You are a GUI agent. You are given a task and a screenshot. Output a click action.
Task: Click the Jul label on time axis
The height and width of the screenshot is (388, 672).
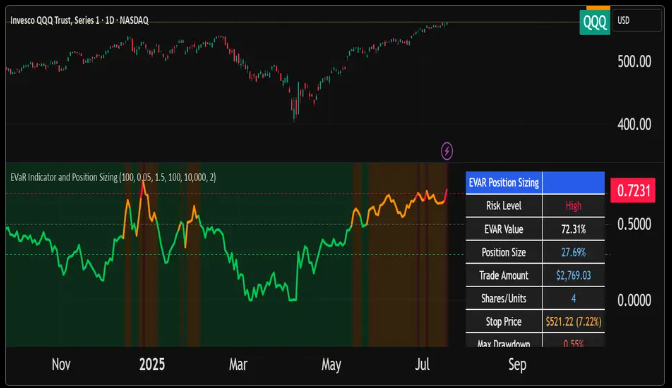click(422, 364)
